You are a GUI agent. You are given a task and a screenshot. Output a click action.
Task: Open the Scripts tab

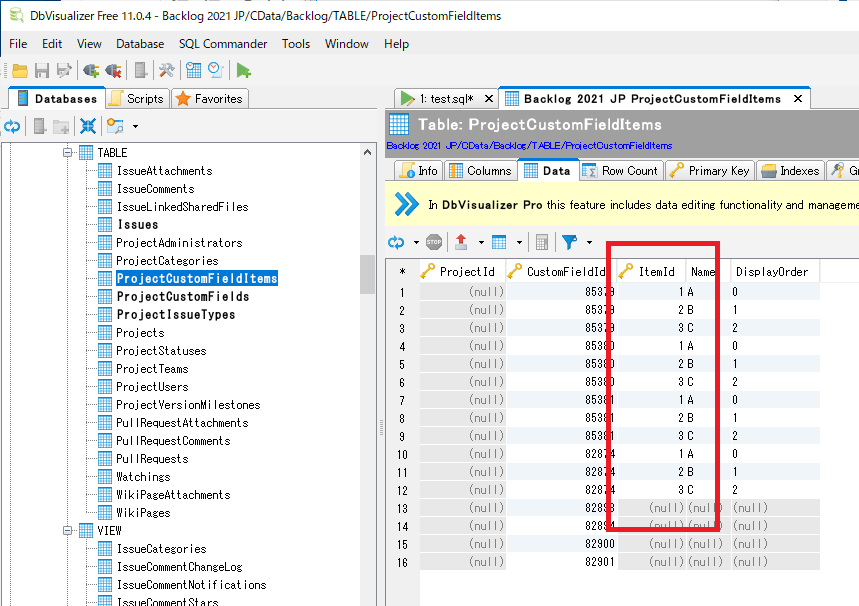(136, 99)
